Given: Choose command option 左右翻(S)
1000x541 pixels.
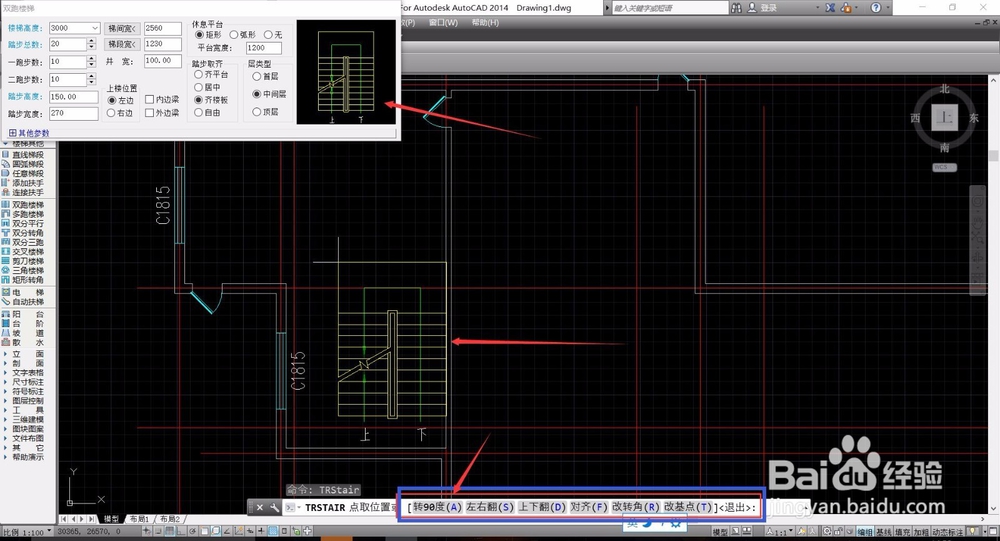Looking at the screenshot, I should 490,507.
